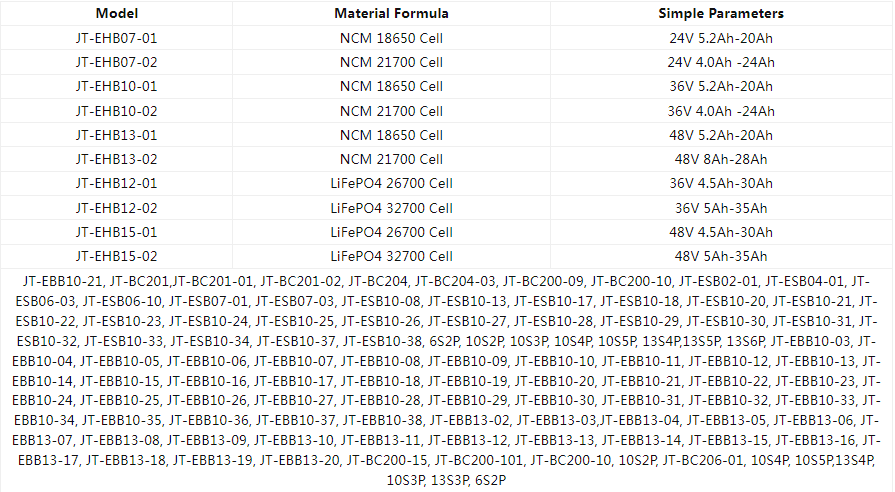The height and width of the screenshot is (492, 895).
Task: Click the 36V 5.2Ah-20Ah parameters cell
Action: point(720,86)
